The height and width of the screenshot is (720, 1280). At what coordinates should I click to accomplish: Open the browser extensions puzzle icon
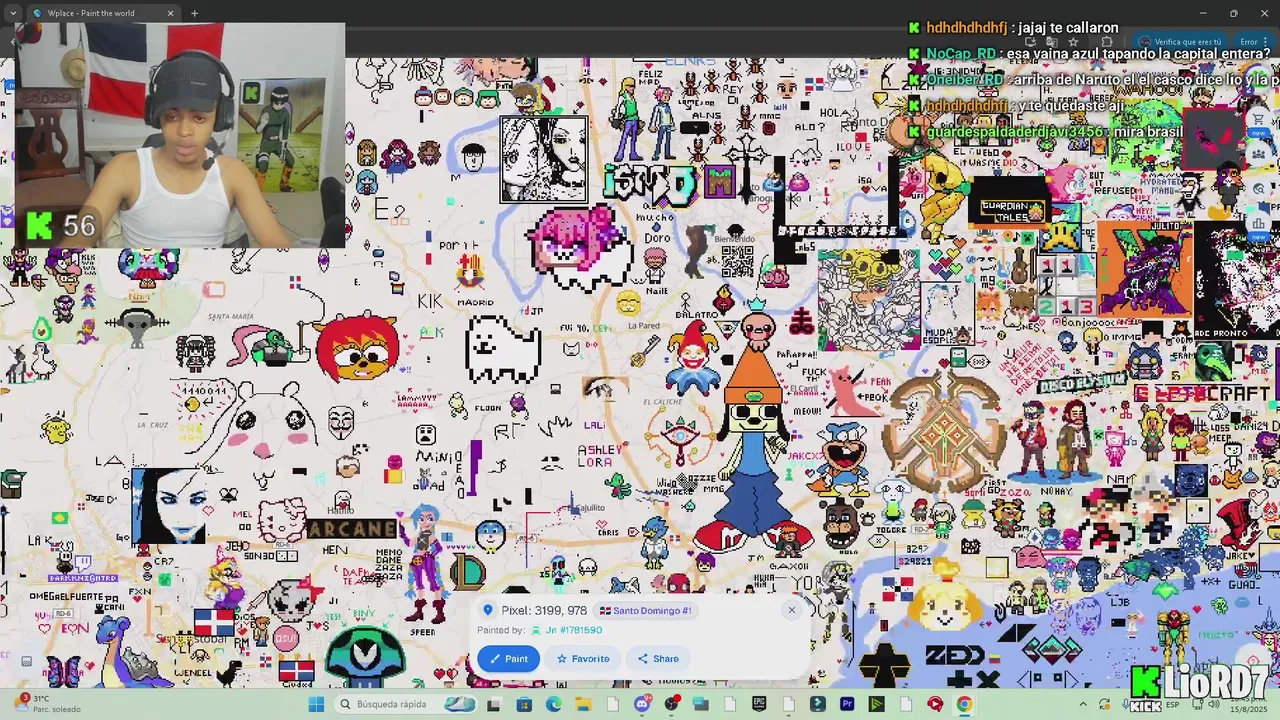click(1107, 42)
